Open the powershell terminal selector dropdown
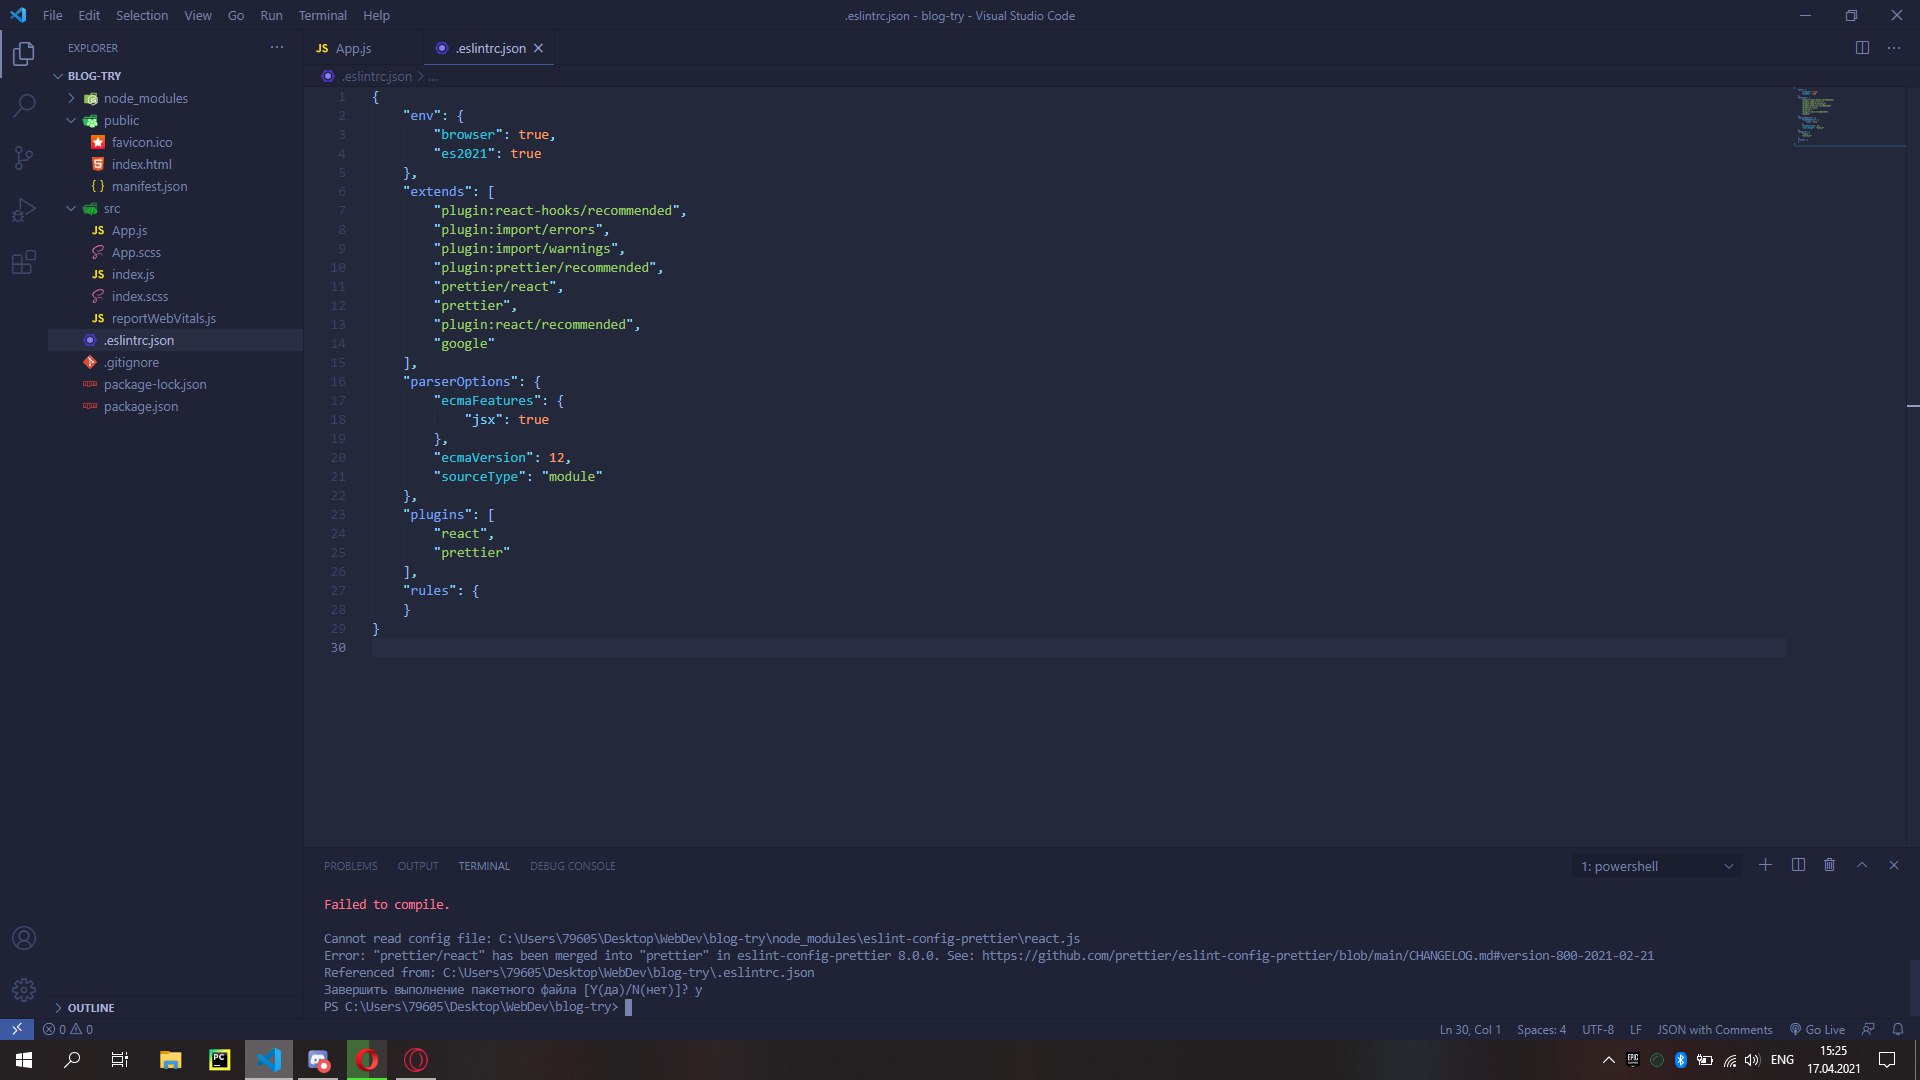Viewport: 1920px width, 1080px height. [x=1656, y=866]
